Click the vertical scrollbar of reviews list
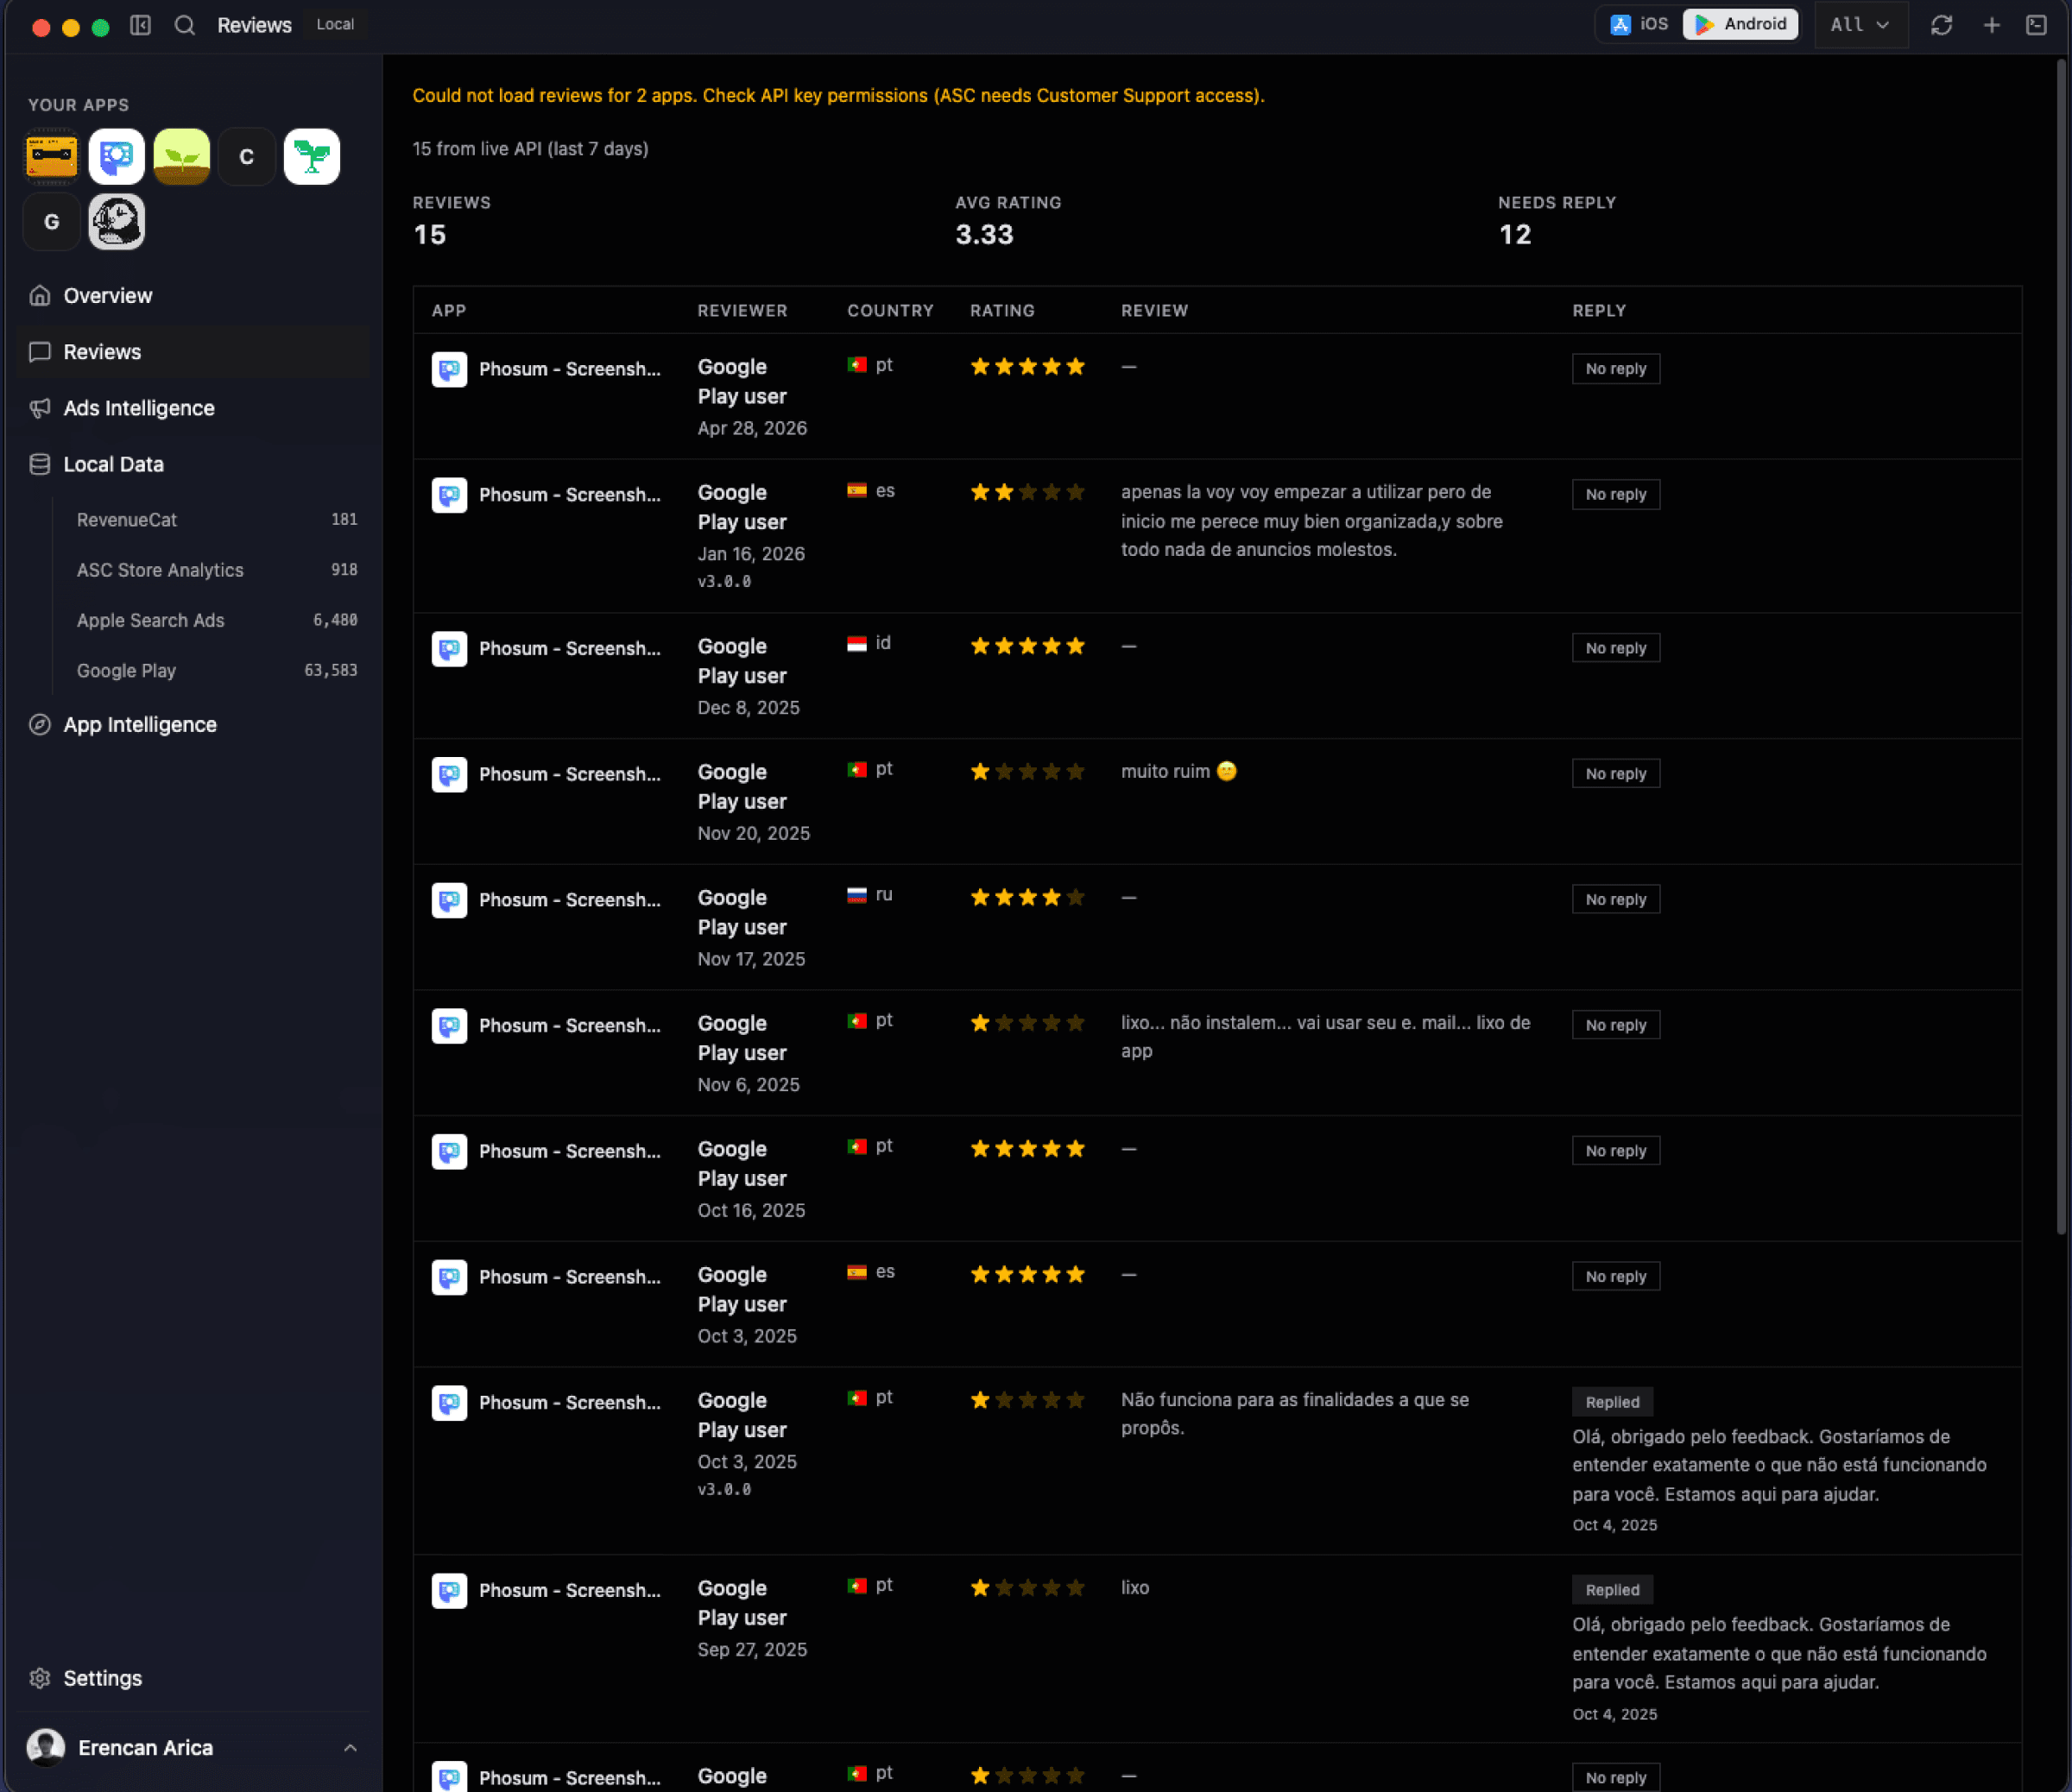The height and width of the screenshot is (1792, 2072). 2060,647
